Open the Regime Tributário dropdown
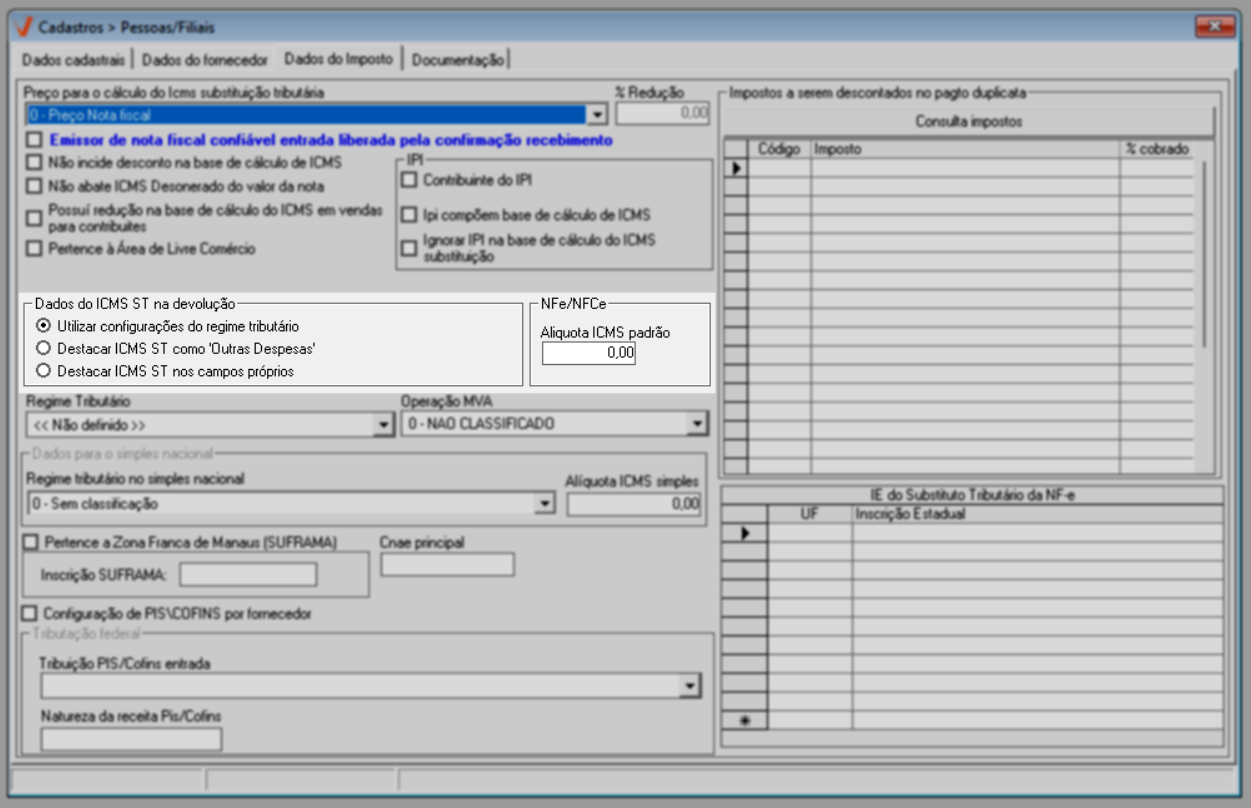This screenshot has height=808, width=1251. point(382,425)
